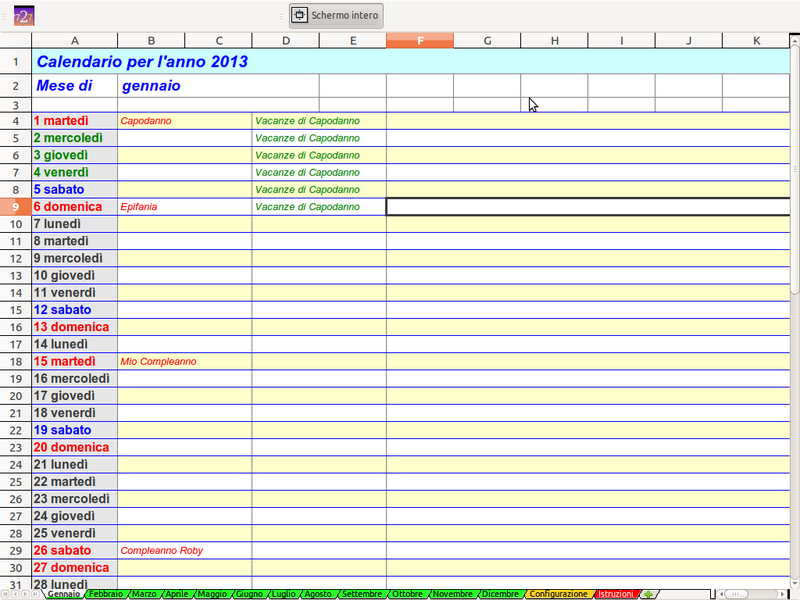Click the '25 venerdì' date cell
800x600 pixels.
[74, 533]
